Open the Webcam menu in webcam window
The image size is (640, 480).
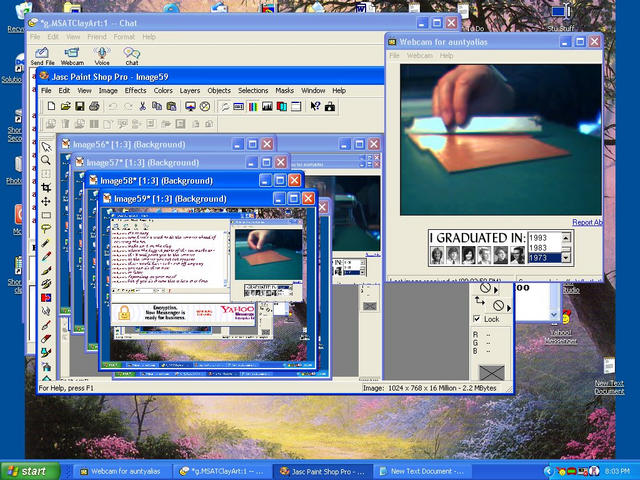(419, 56)
